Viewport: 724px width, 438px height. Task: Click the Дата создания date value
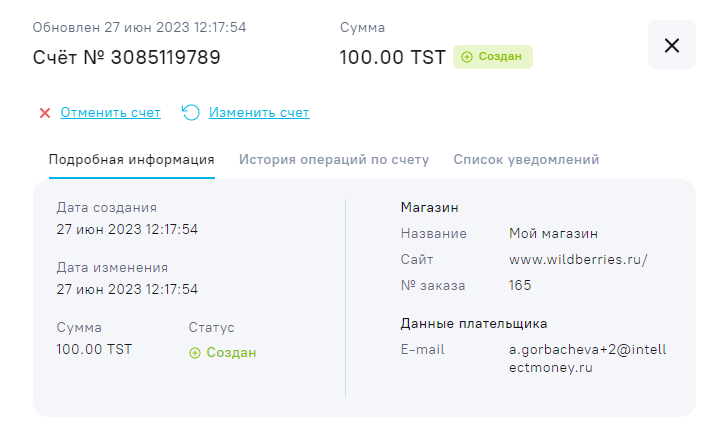point(127,229)
